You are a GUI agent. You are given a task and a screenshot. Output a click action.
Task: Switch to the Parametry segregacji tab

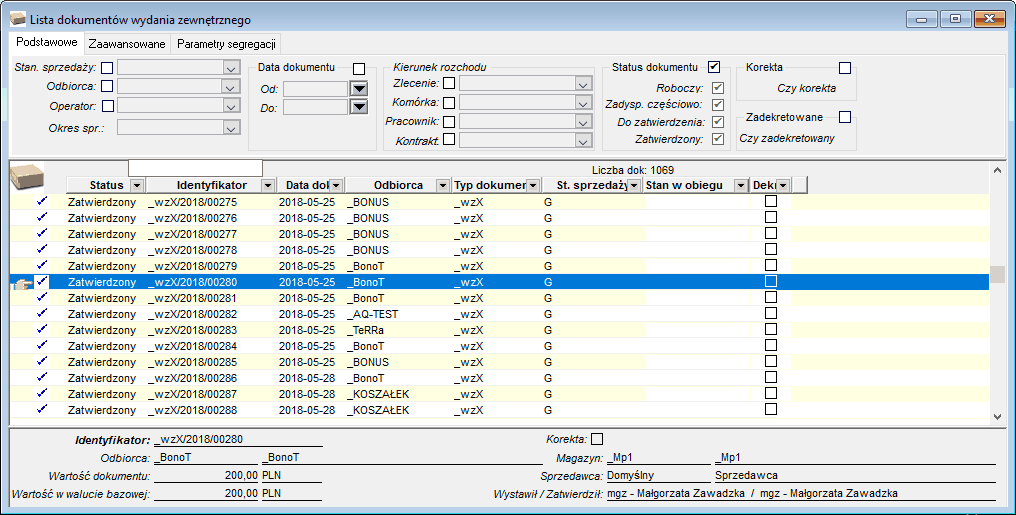226,44
